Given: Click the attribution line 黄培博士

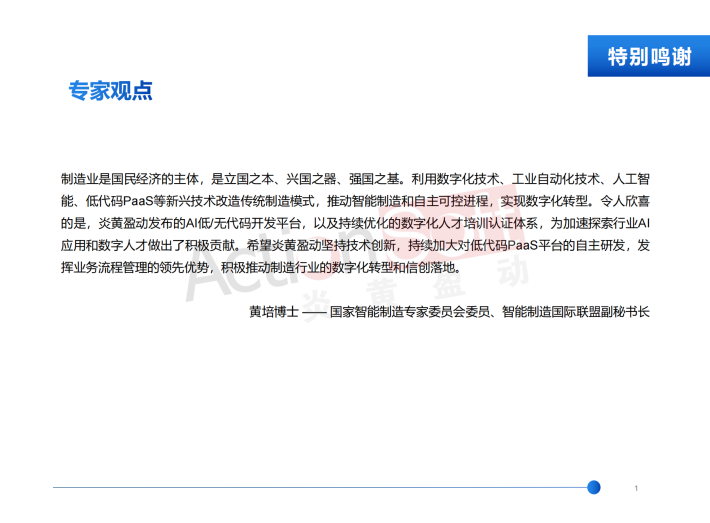Looking at the screenshot, I should click(449, 312).
